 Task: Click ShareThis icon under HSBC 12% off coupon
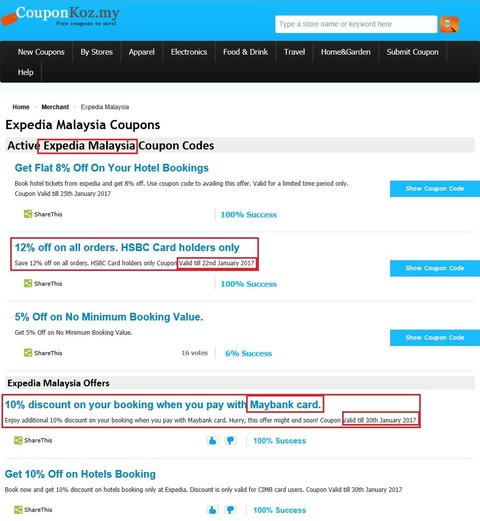pos(28,283)
